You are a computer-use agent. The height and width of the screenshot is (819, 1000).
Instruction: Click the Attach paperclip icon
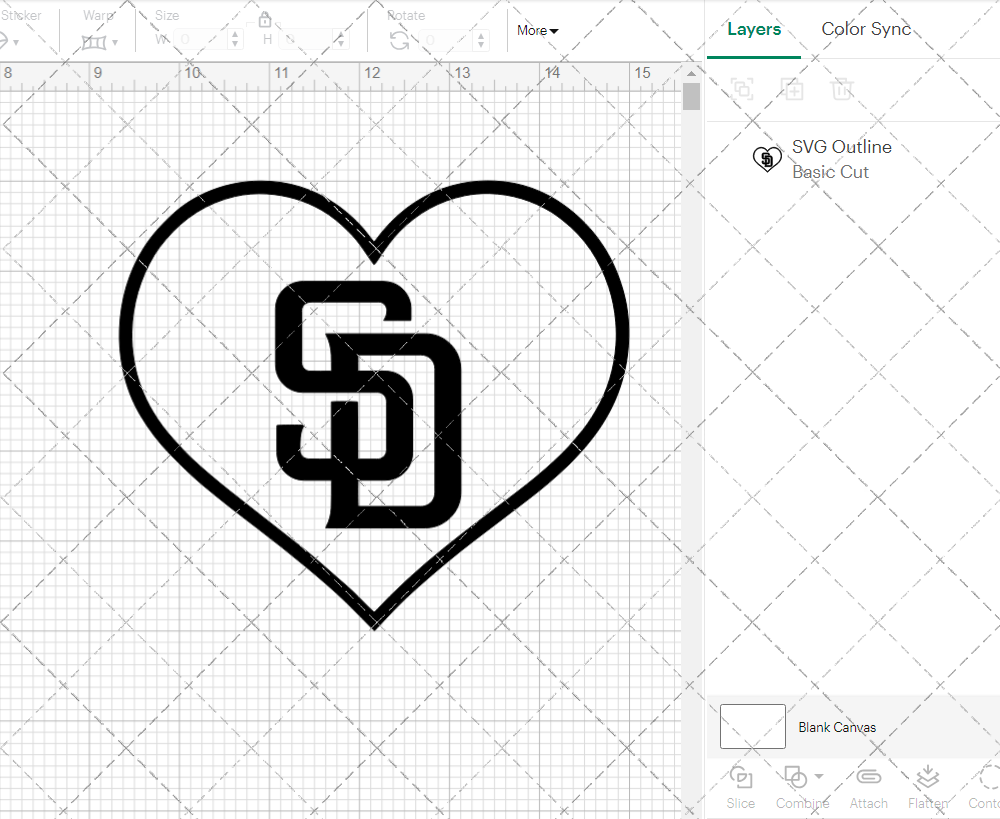tap(868, 778)
